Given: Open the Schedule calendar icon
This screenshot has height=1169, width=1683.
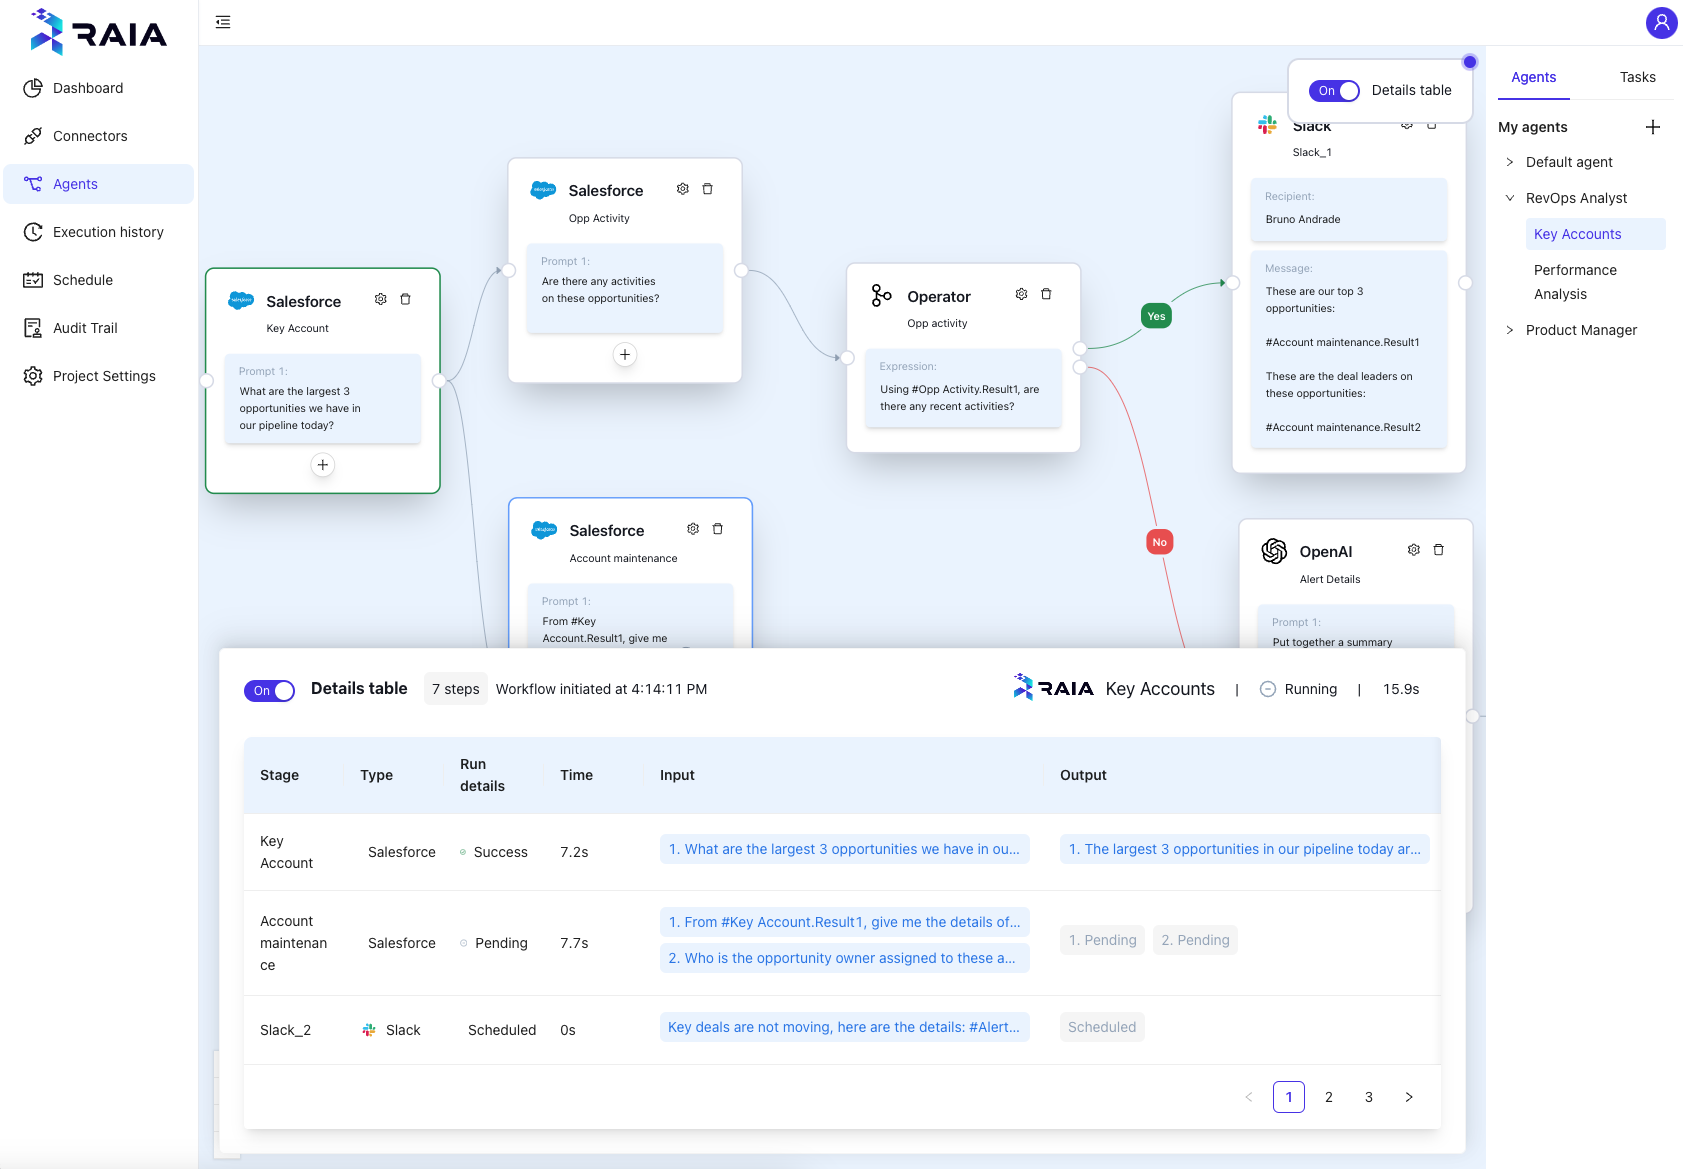Looking at the screenshot, I should [x=33, y=280].
